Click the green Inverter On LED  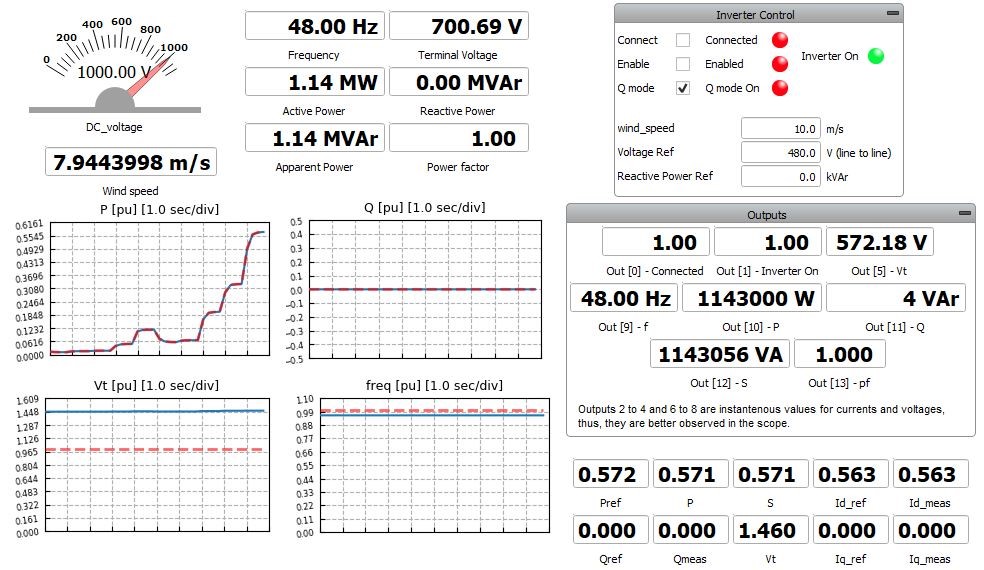pos(876,56)
